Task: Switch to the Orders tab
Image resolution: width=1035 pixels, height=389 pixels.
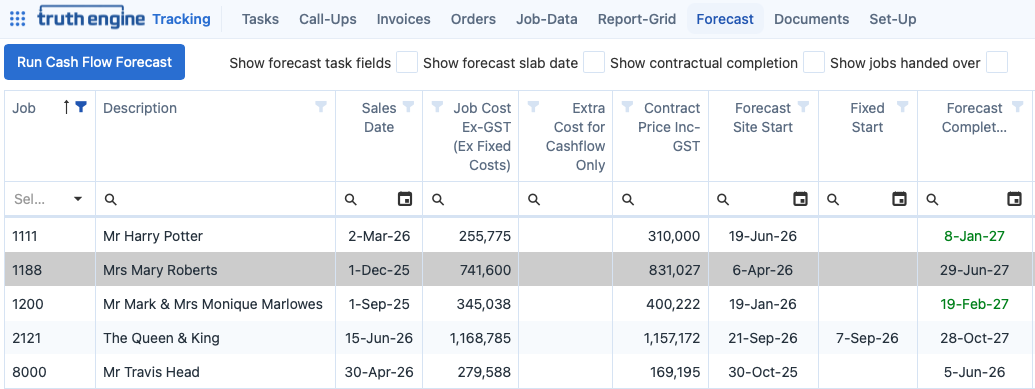Action: (x=473, y=19)
